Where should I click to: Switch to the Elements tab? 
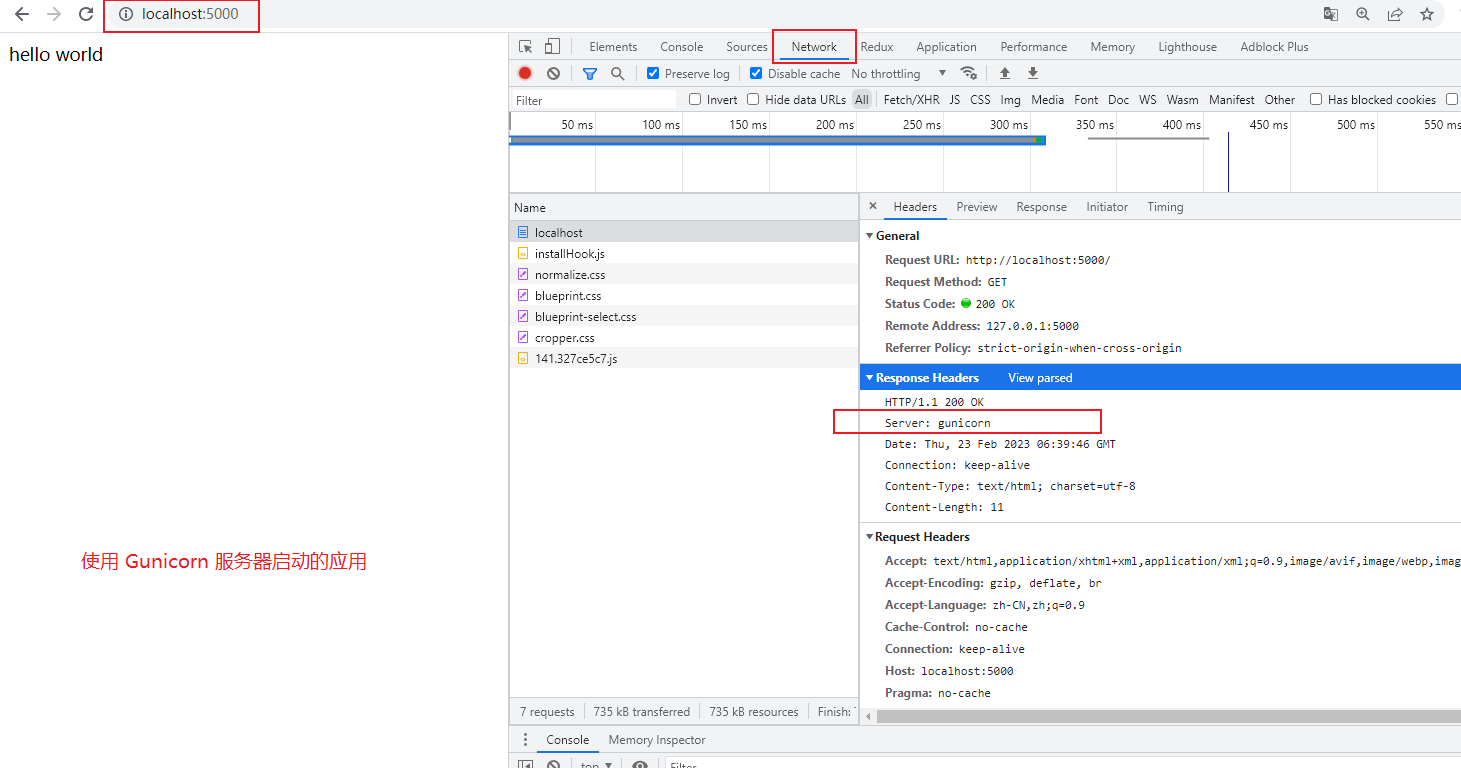pyautogui.click(x=613, y=47)
